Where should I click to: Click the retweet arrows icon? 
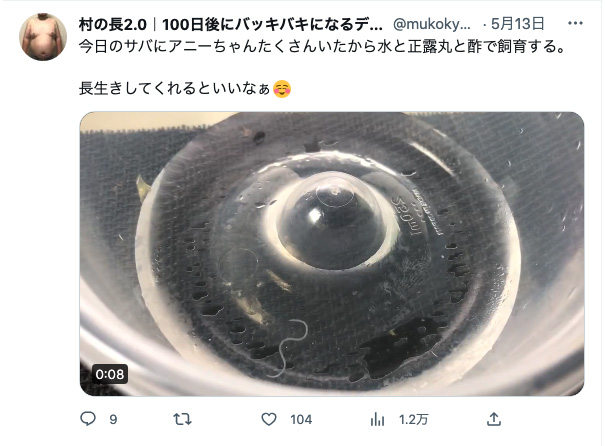click(x=182, y=419)
